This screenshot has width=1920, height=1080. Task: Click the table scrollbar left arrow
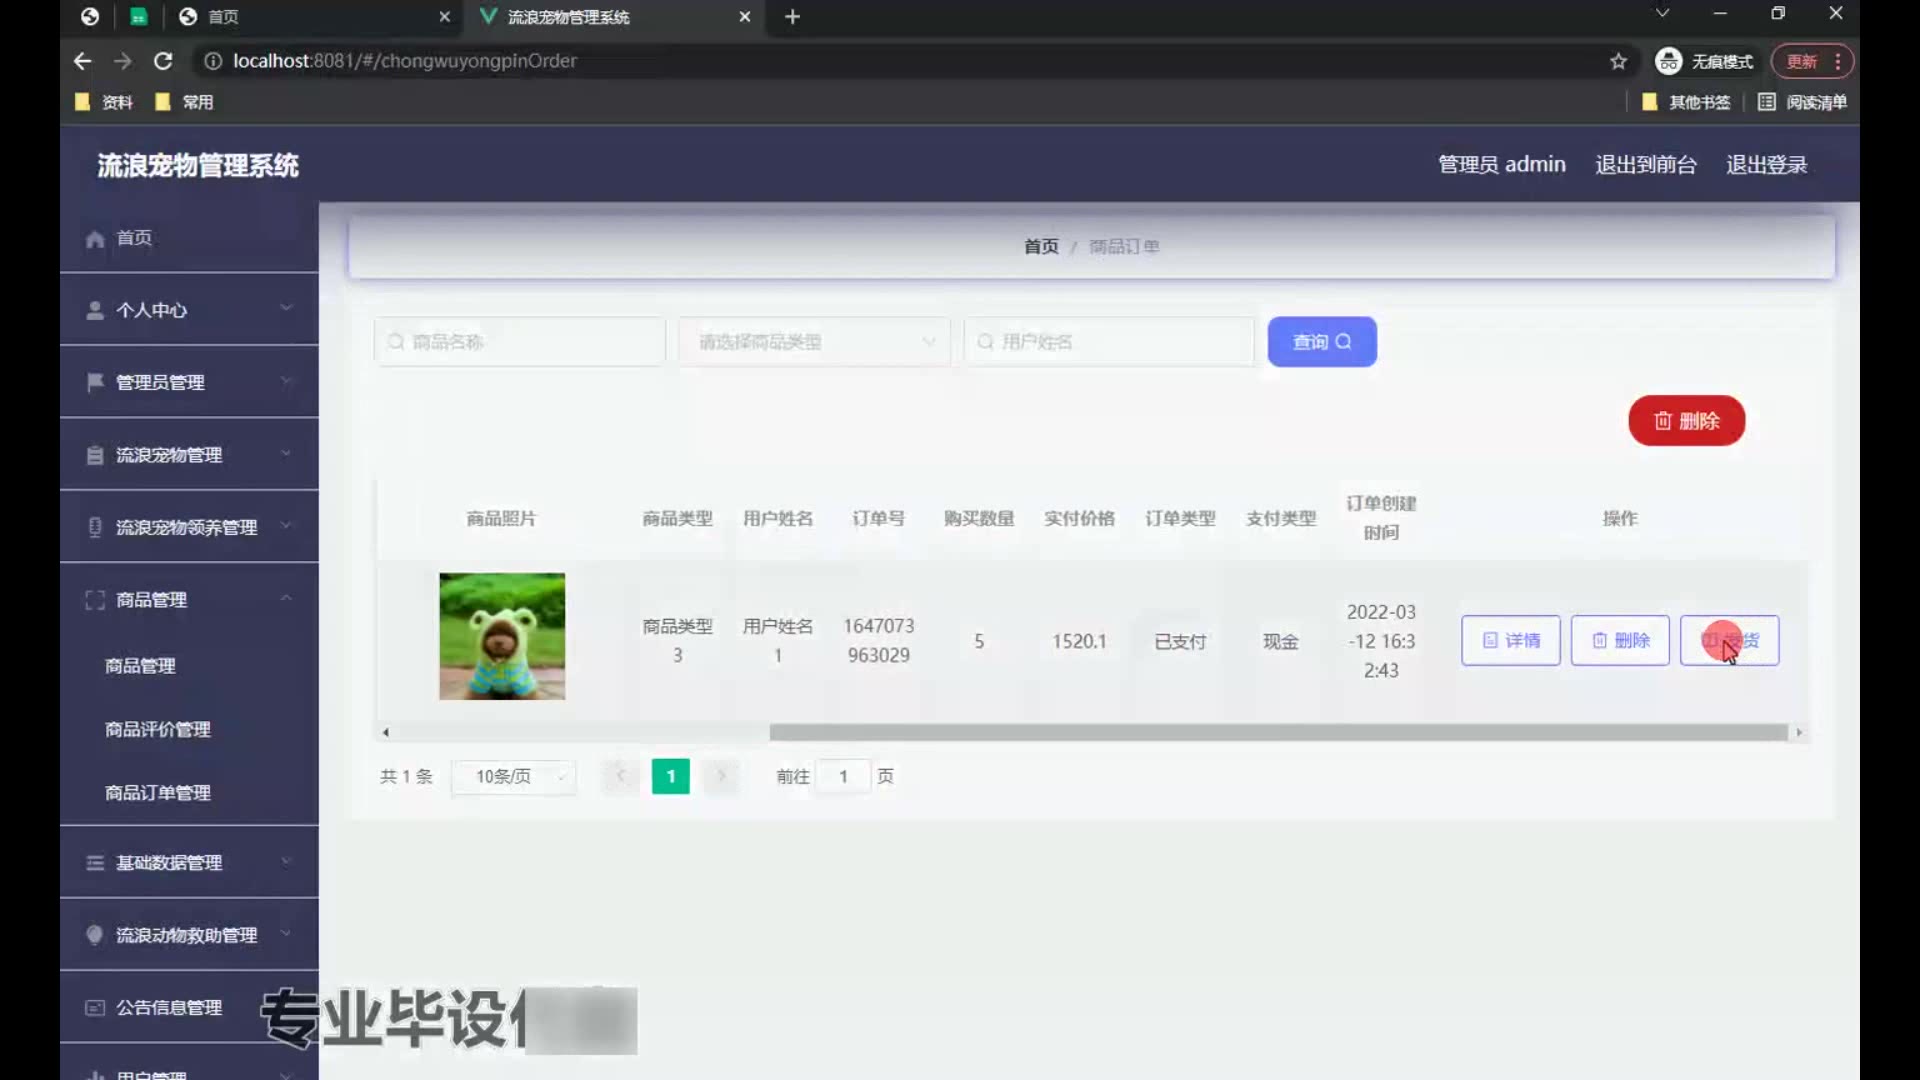tap(386, 733)
